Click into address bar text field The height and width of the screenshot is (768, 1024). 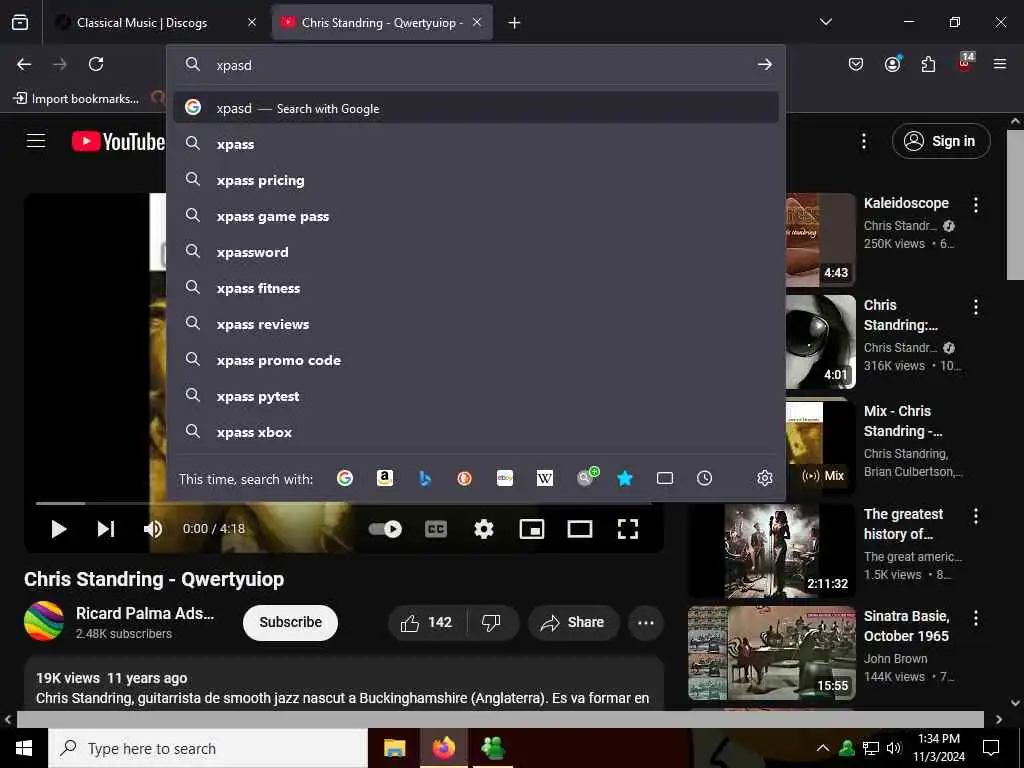482,65
